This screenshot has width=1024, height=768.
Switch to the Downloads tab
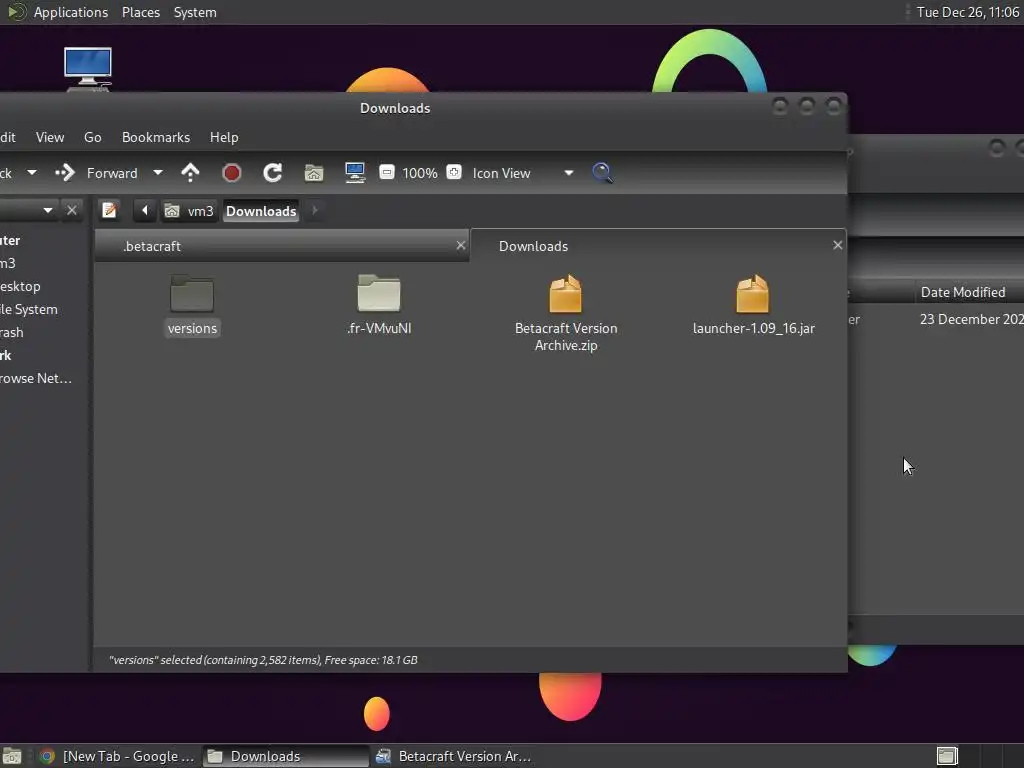pyautogui.click(x=658, y=246)
